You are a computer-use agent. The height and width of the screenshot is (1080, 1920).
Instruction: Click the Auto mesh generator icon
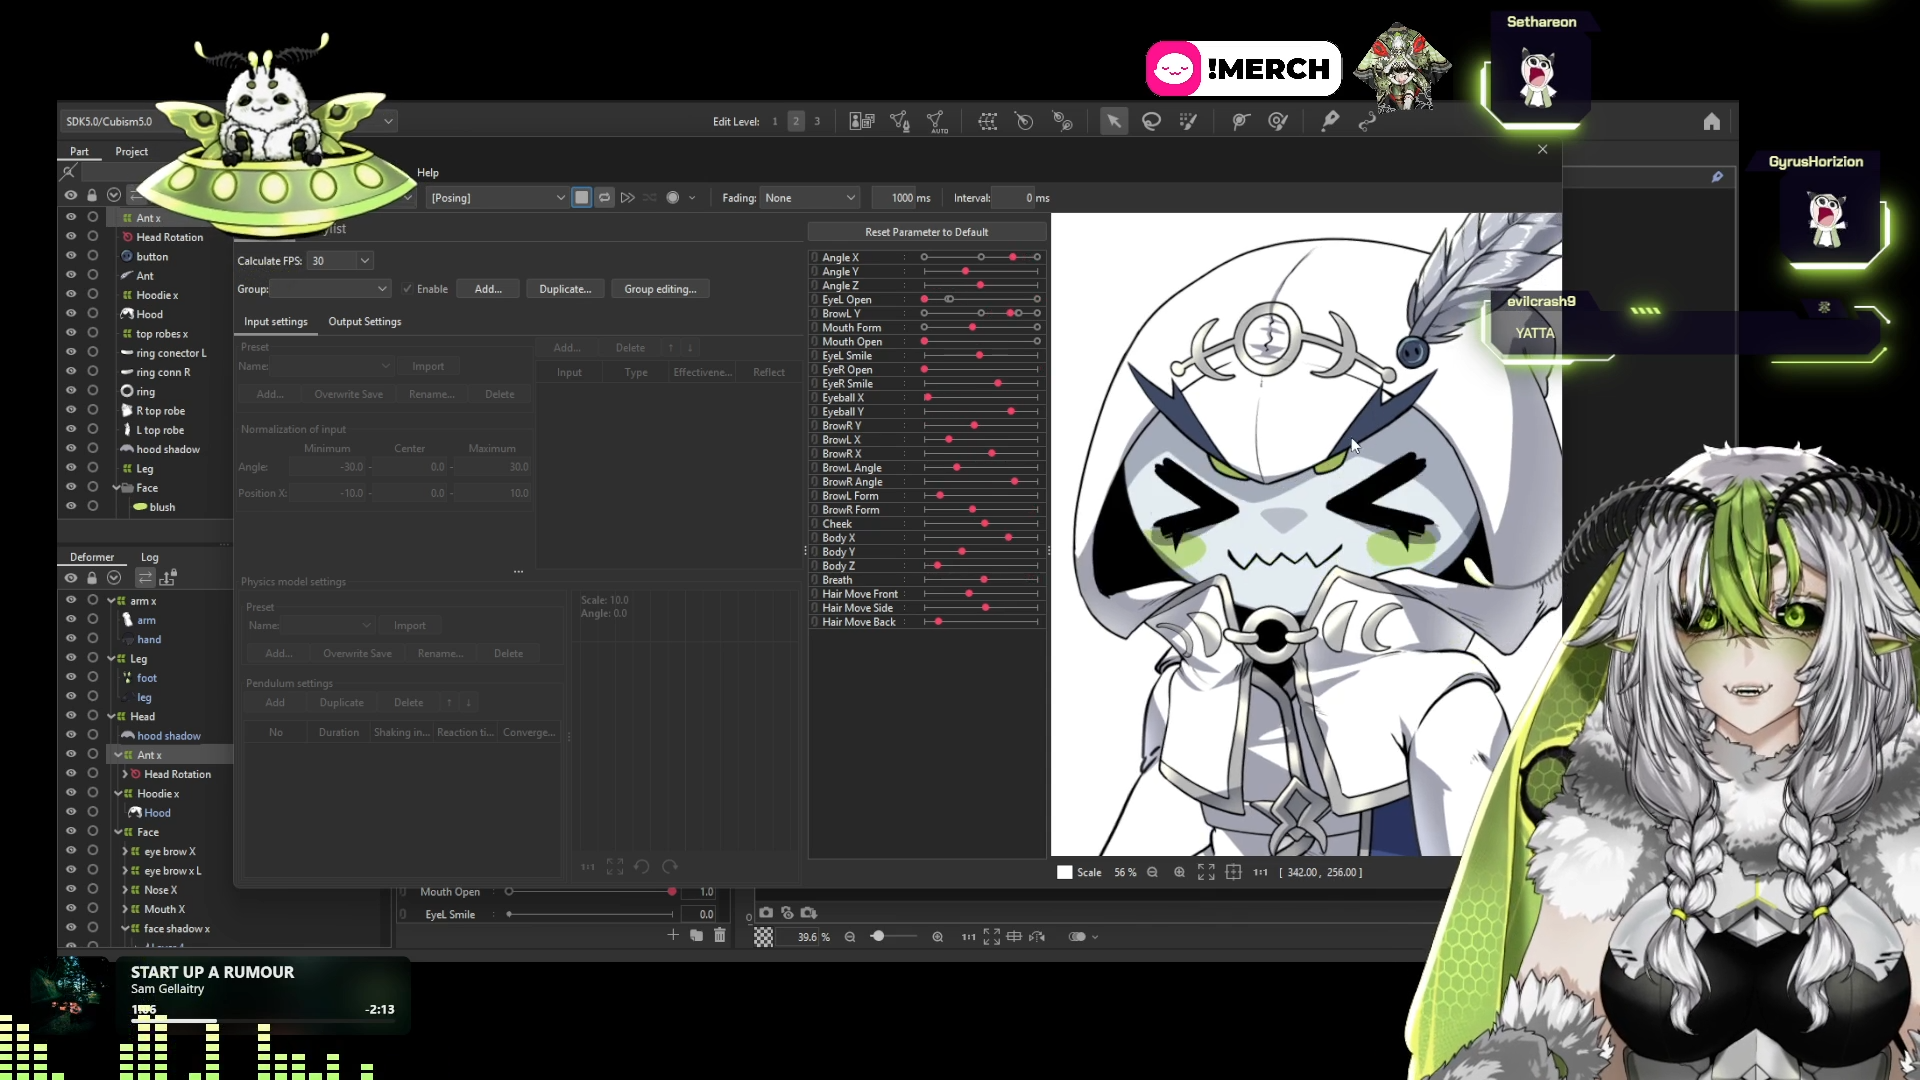(x=937, y=122)
